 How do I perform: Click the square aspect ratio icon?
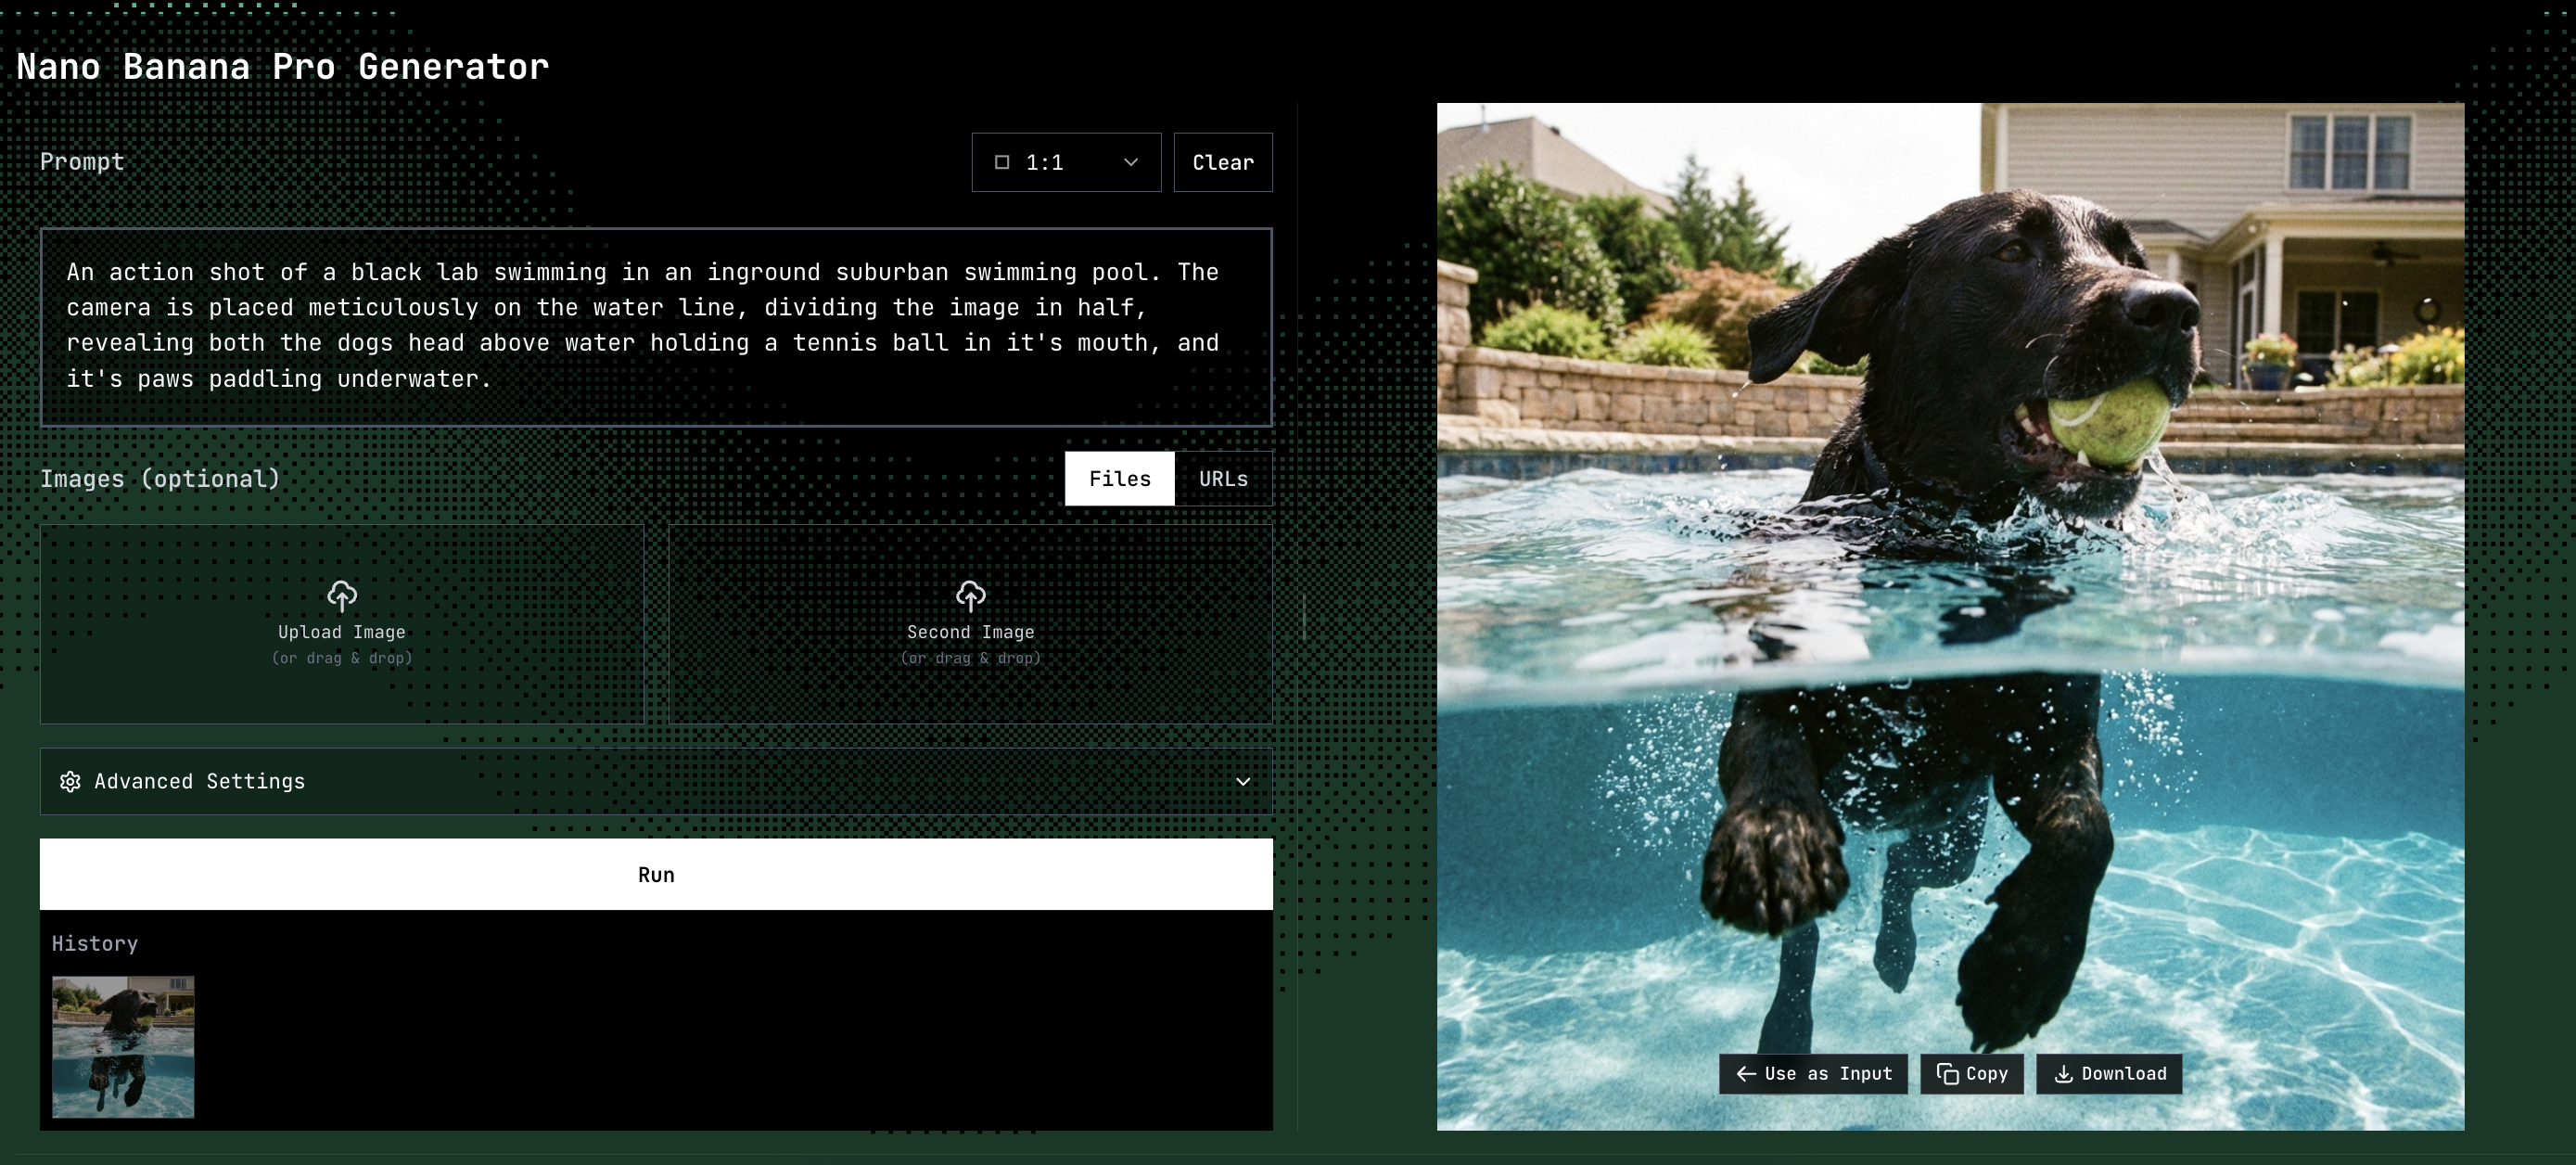(x=1002, y=162)
